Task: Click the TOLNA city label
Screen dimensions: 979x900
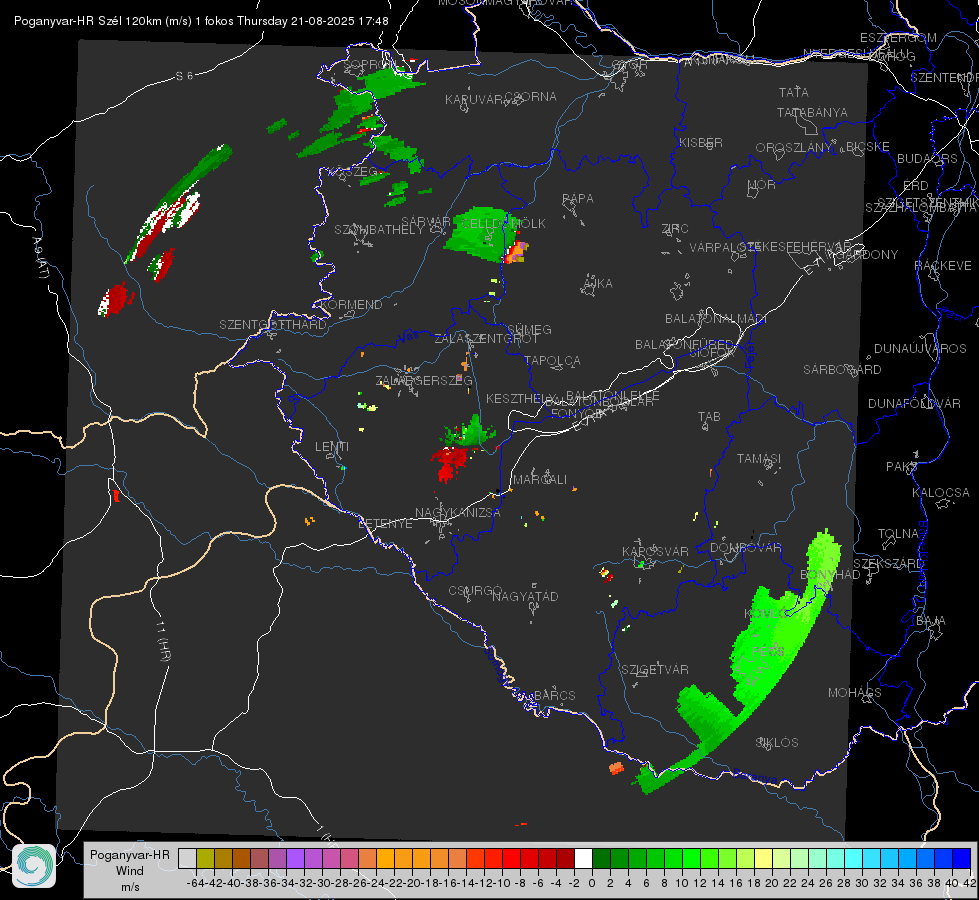Action: point(898,534)
